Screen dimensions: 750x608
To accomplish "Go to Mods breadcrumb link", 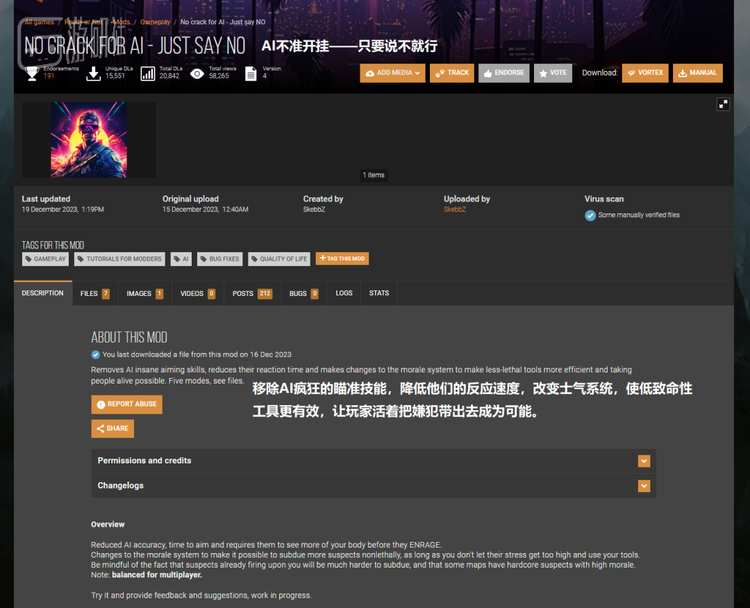I will 121,22.
